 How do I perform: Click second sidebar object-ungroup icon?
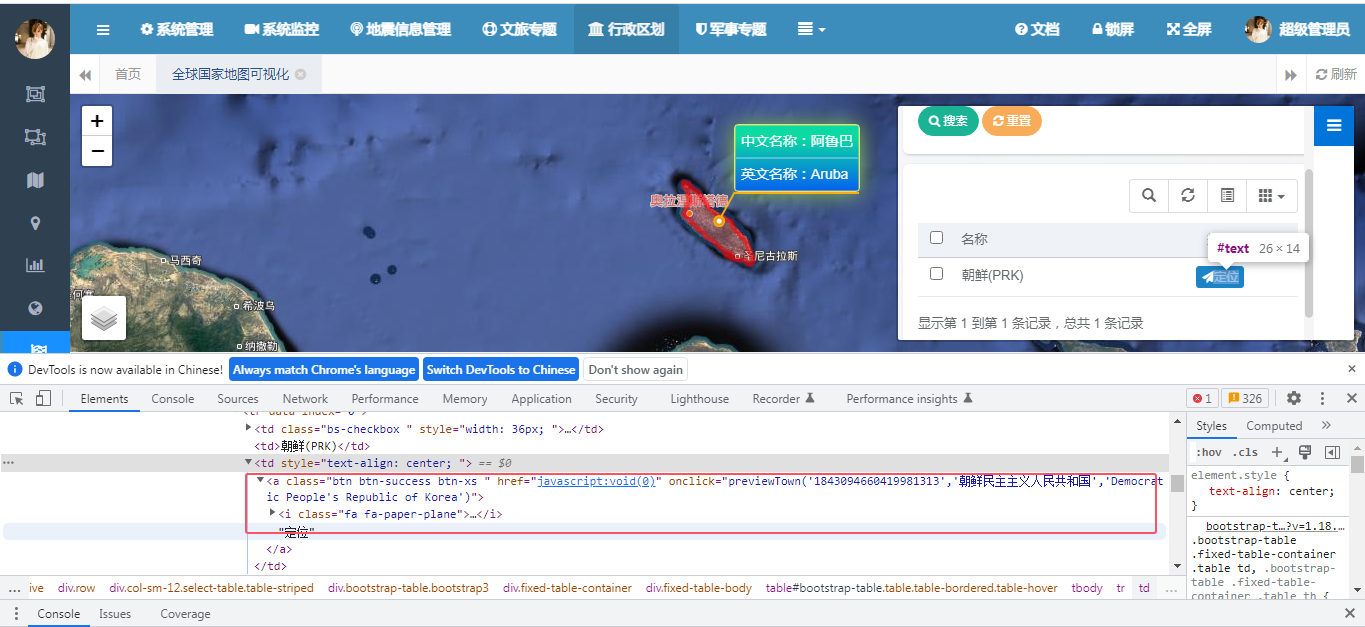pyautogui.click(x=35, y=137)
